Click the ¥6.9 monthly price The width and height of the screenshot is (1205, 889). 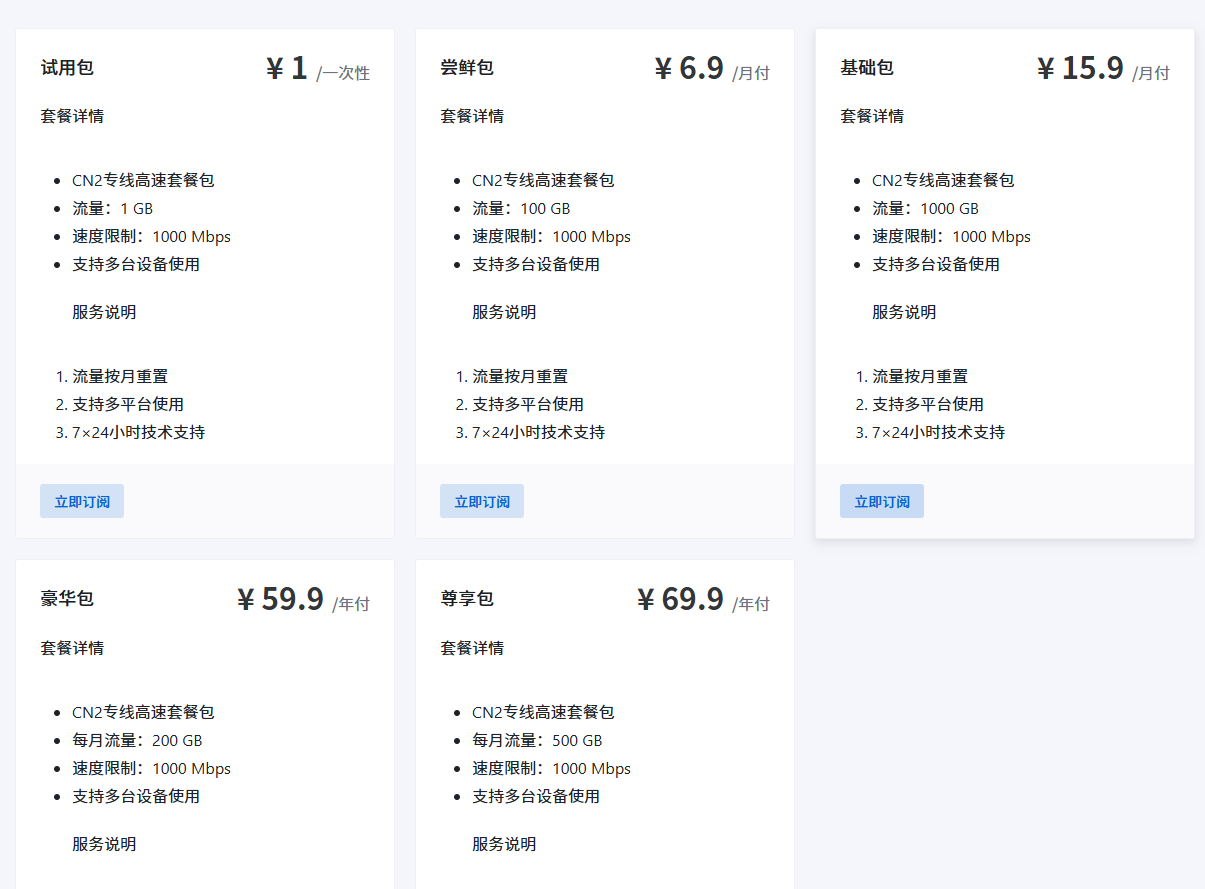tap(688, 69)
